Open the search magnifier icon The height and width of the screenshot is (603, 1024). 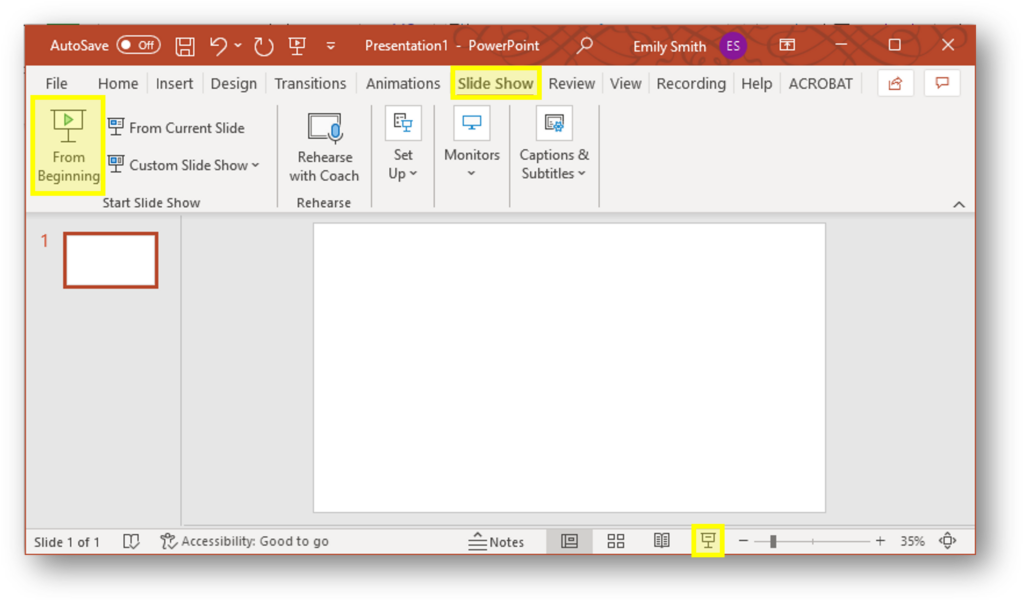click(585, 46)
